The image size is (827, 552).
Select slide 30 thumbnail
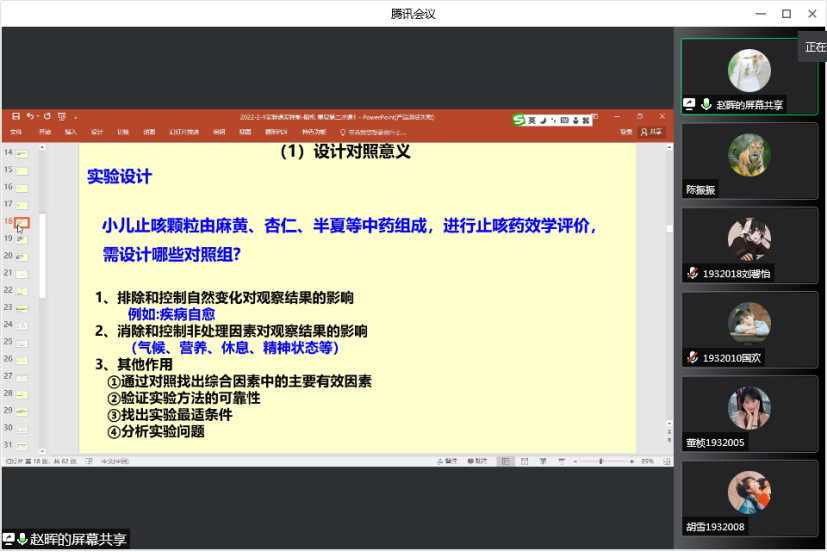22,429
